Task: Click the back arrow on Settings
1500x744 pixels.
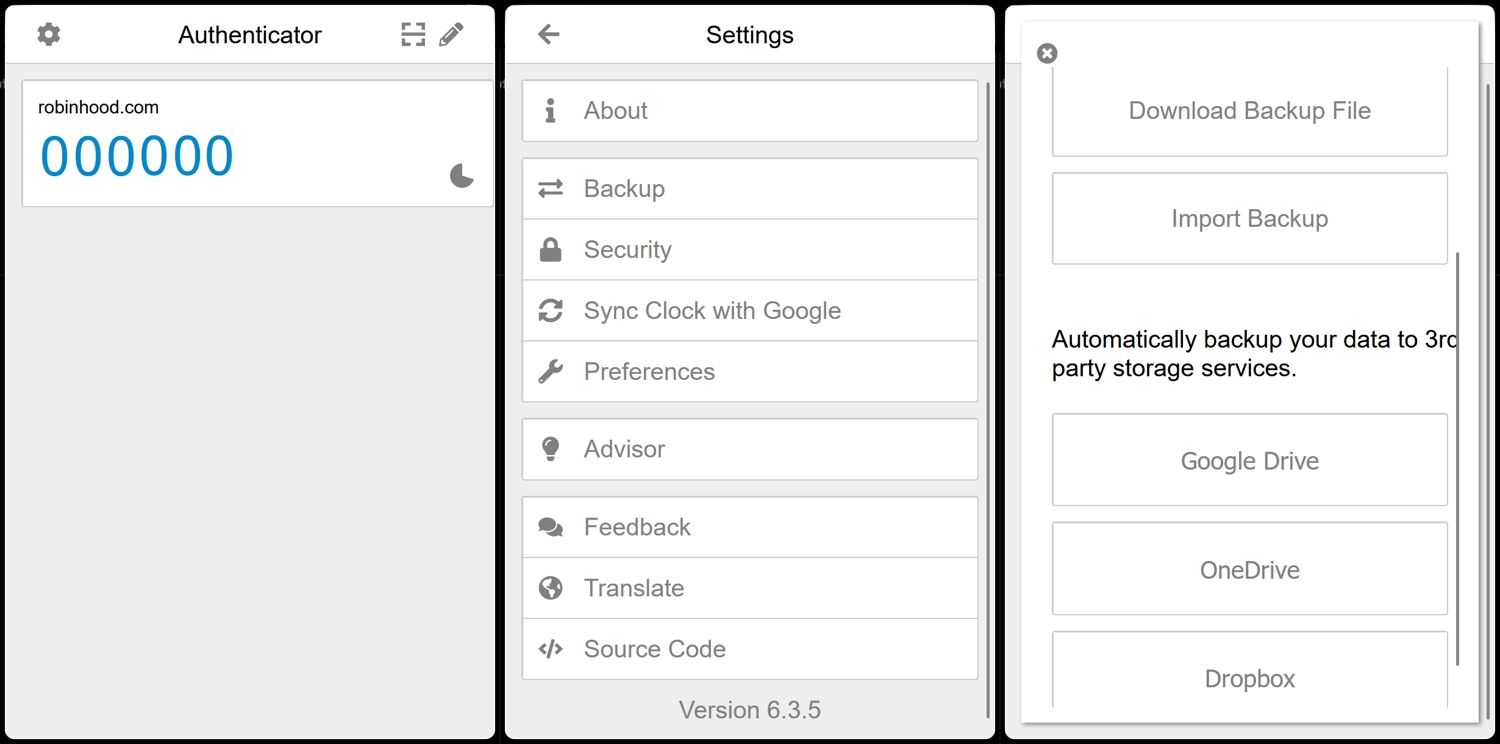Action: point(548,34)
